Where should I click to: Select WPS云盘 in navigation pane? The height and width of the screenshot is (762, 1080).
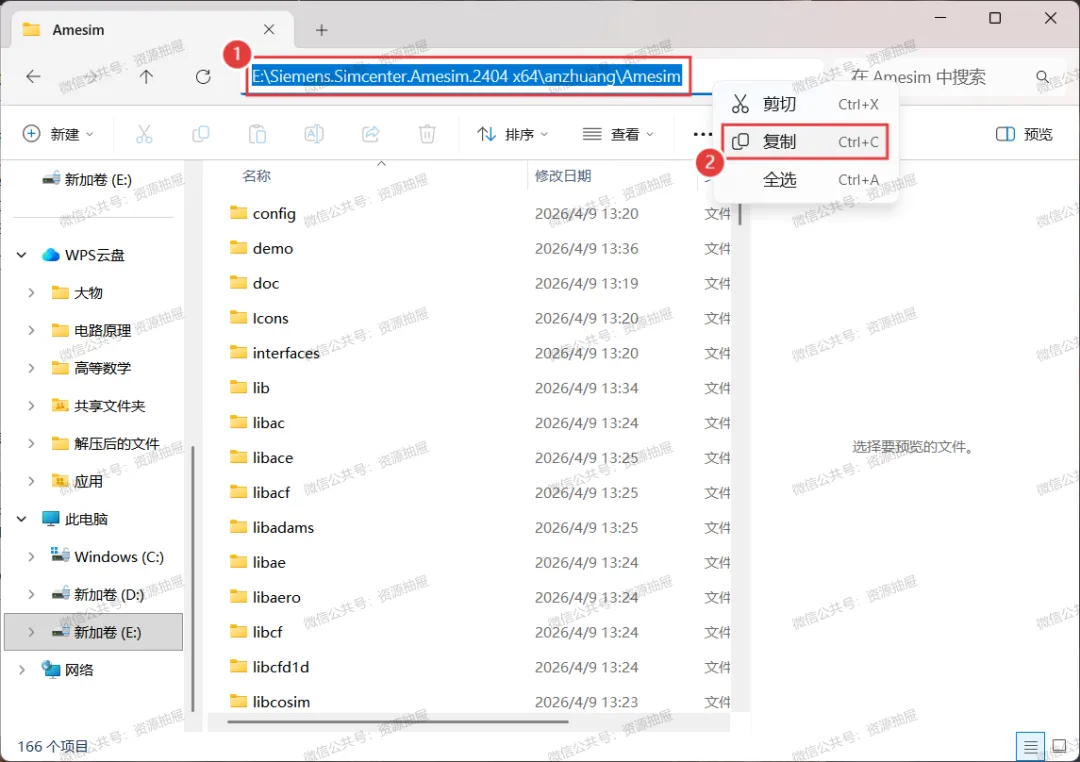(x=83, y=255)
